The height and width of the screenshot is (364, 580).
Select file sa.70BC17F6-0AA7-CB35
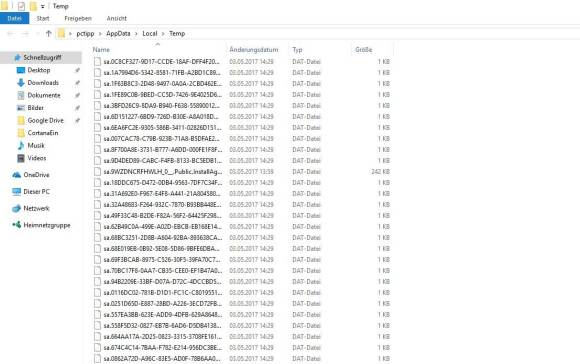pyautogui.click(x=163, y=270)
